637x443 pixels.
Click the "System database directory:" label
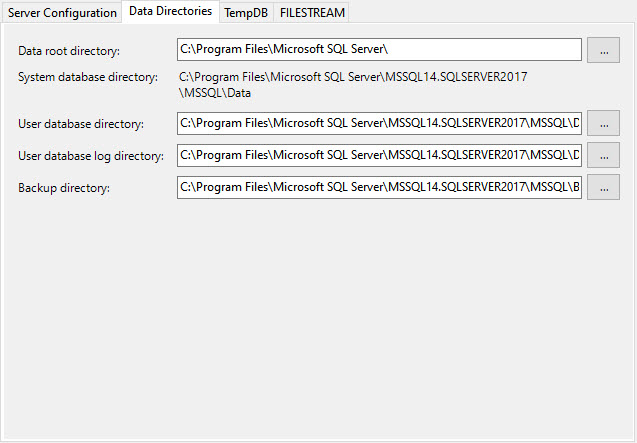coord(88,77)
